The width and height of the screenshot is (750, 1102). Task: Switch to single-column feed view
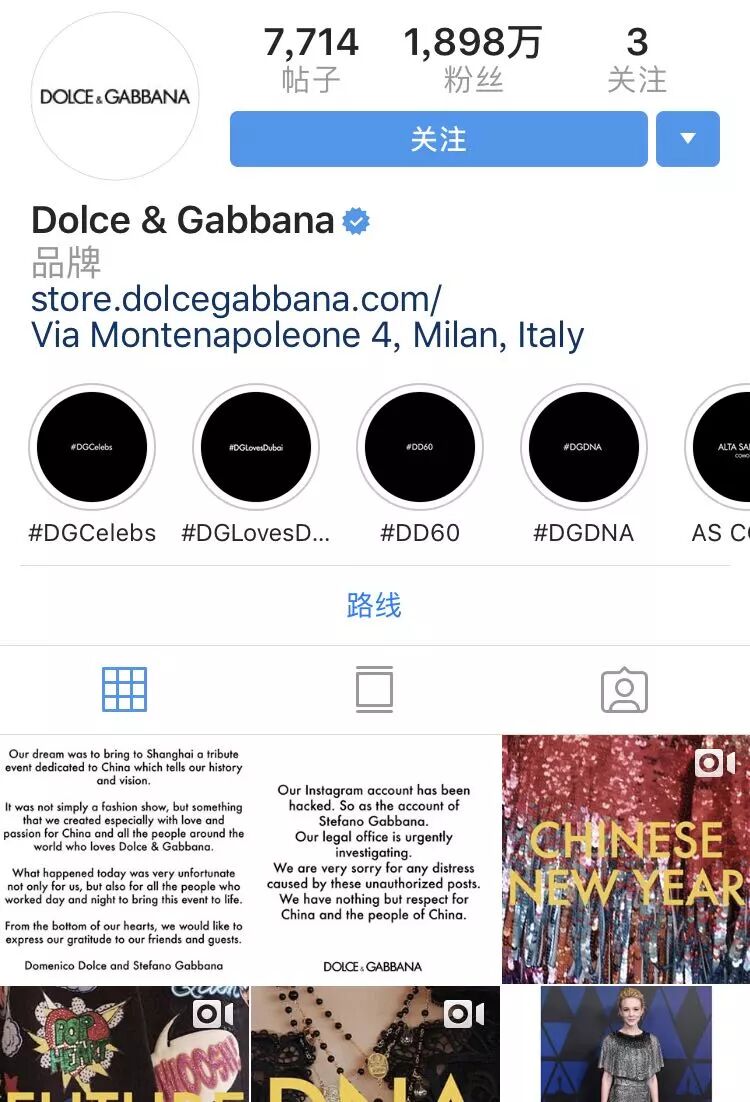click(375, 689)
